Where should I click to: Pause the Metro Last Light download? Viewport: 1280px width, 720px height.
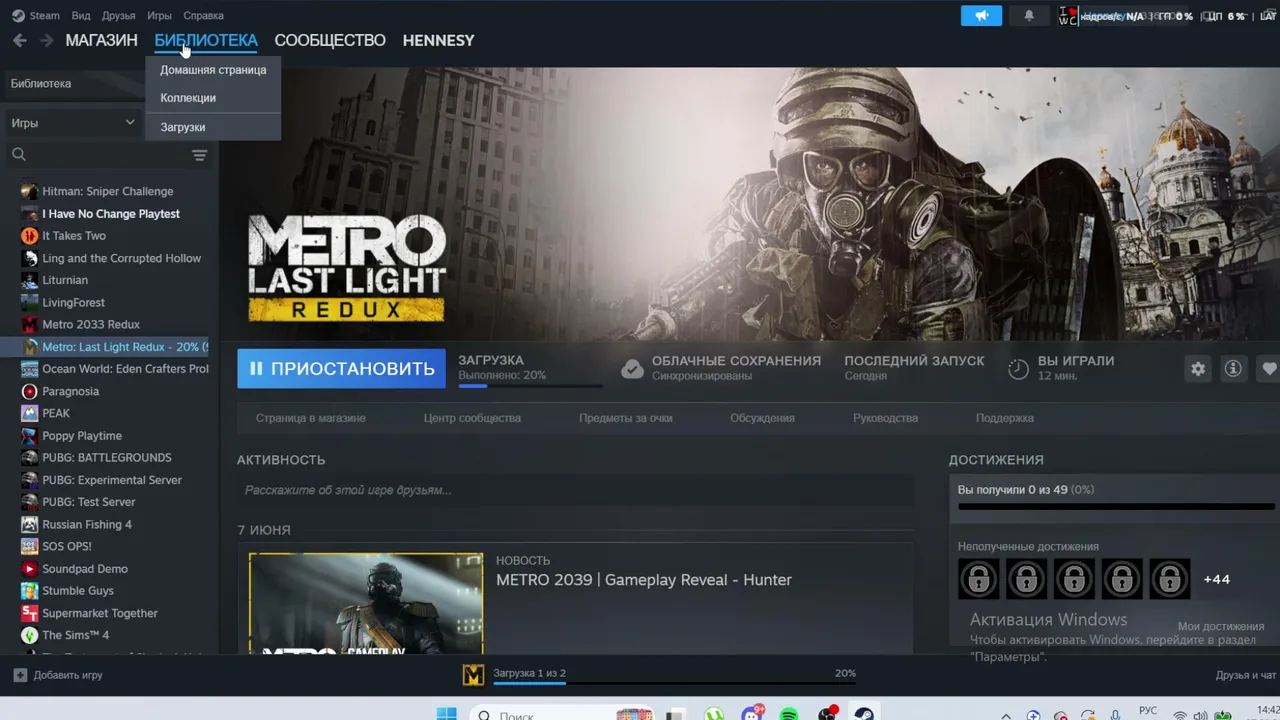point(341,368)
